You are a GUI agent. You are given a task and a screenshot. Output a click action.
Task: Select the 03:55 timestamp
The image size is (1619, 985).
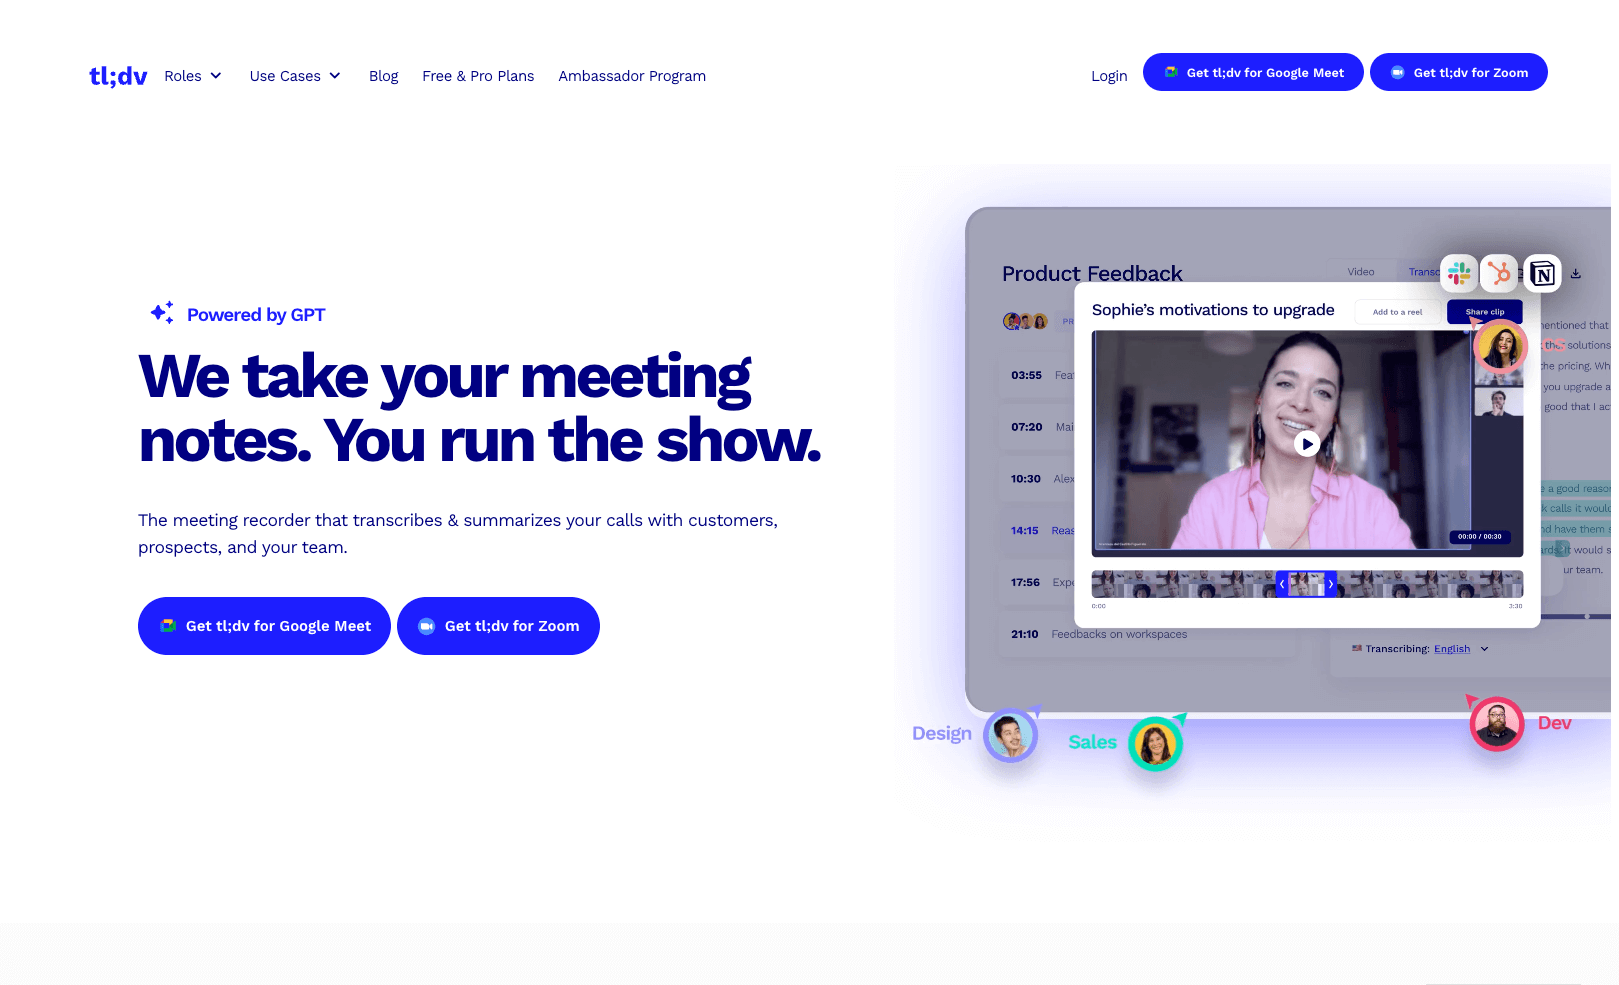tap(1026, 375)
